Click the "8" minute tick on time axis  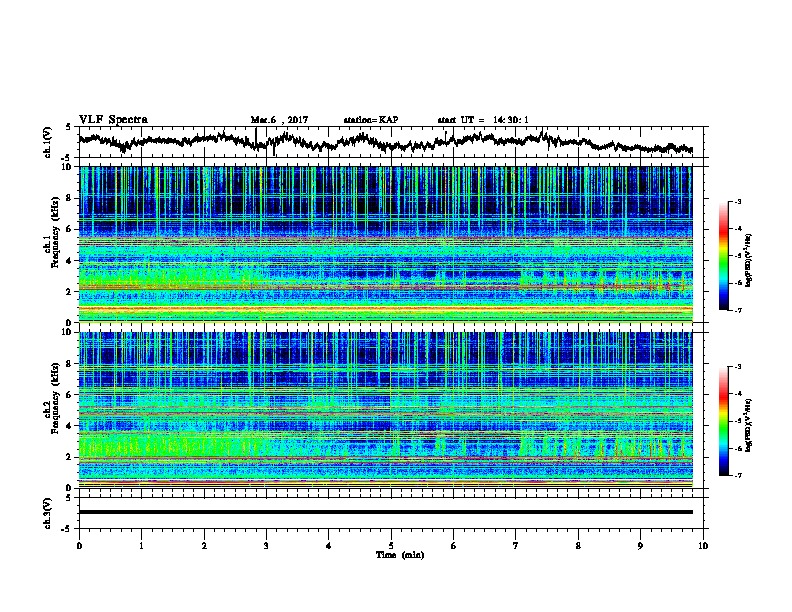(x=578, y=545)
